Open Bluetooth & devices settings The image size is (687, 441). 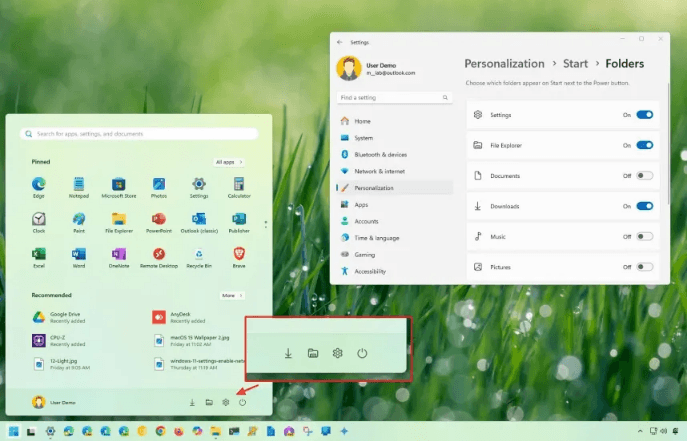click(394, 154)
